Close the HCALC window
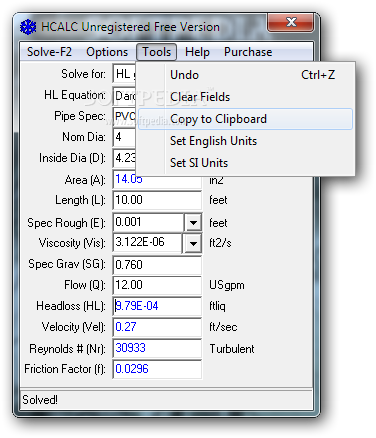Image resolution: width=376 pixels, height=438 pixels. (291, 23)
